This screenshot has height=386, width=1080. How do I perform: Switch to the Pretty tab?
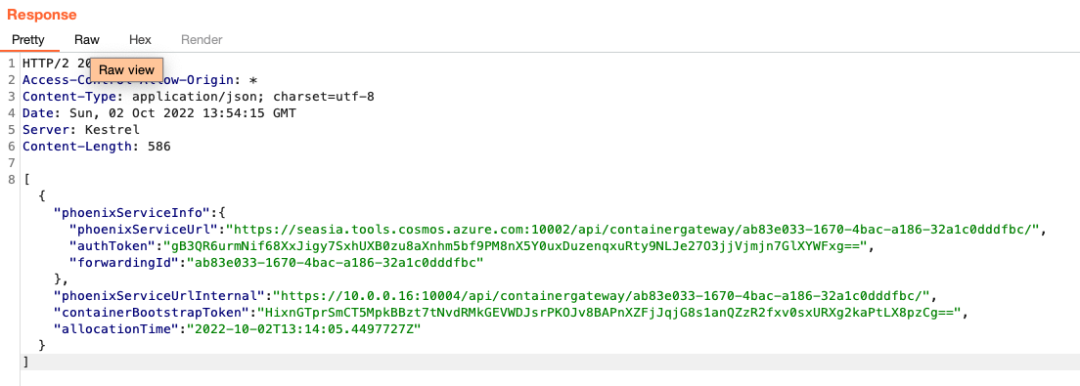[28, 40]
